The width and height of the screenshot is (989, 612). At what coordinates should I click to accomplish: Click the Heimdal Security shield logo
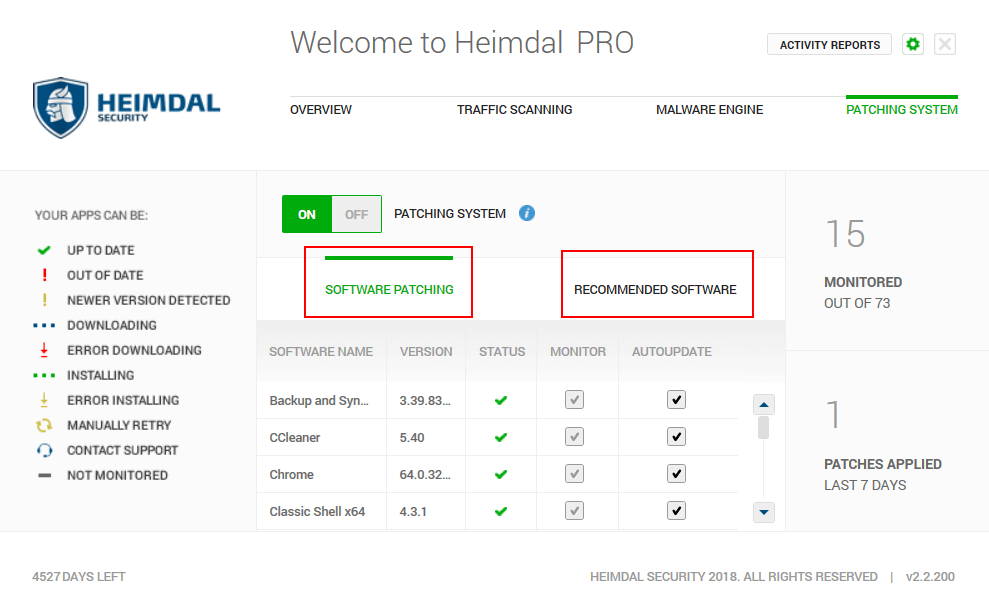[x=61, y=108]
